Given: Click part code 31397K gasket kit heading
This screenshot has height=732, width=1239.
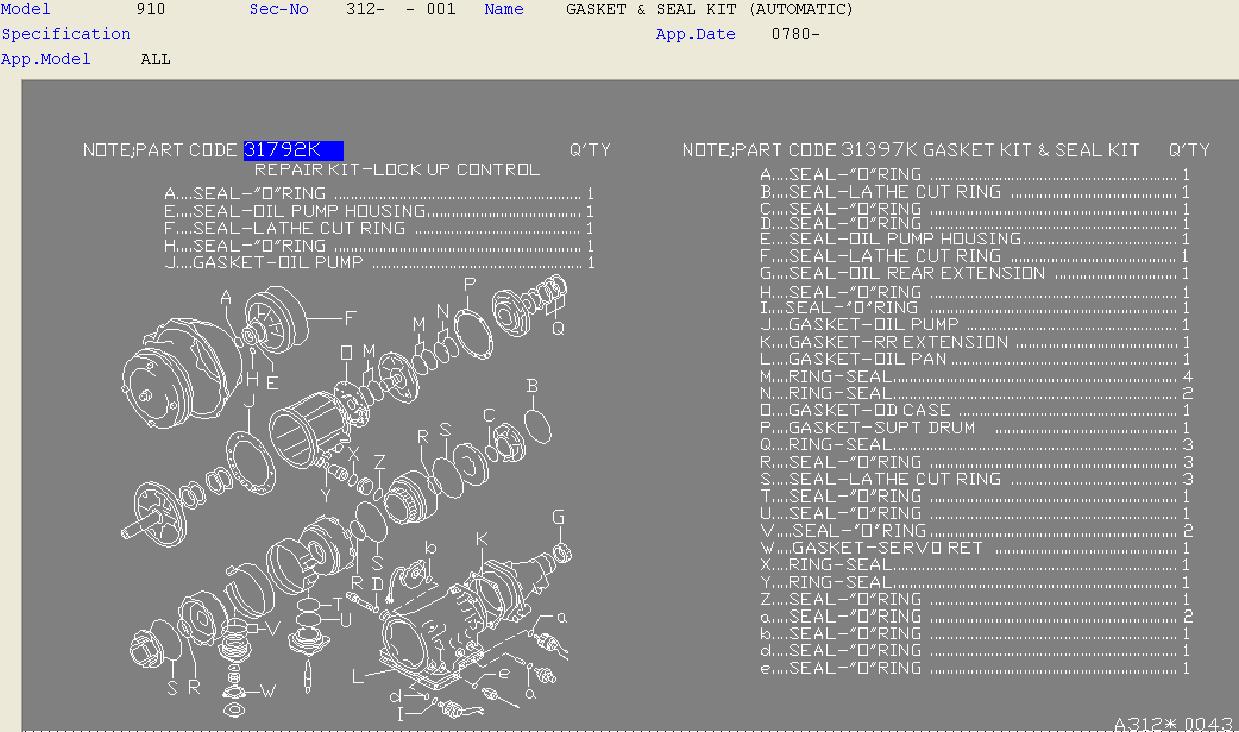Looking at the screenshot, I should coord(911,150).
